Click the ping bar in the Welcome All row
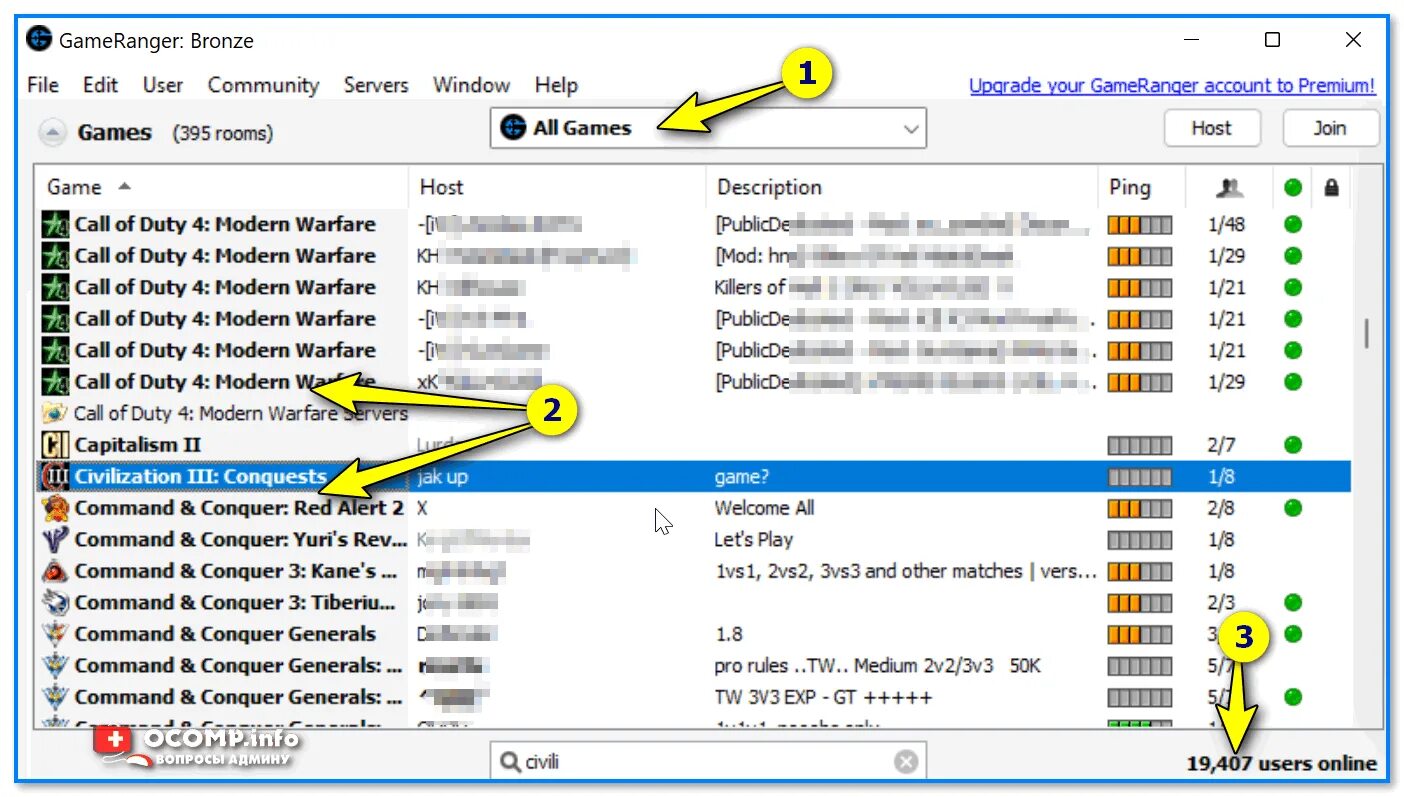1404x797 pixels. tap(1139, 508)
